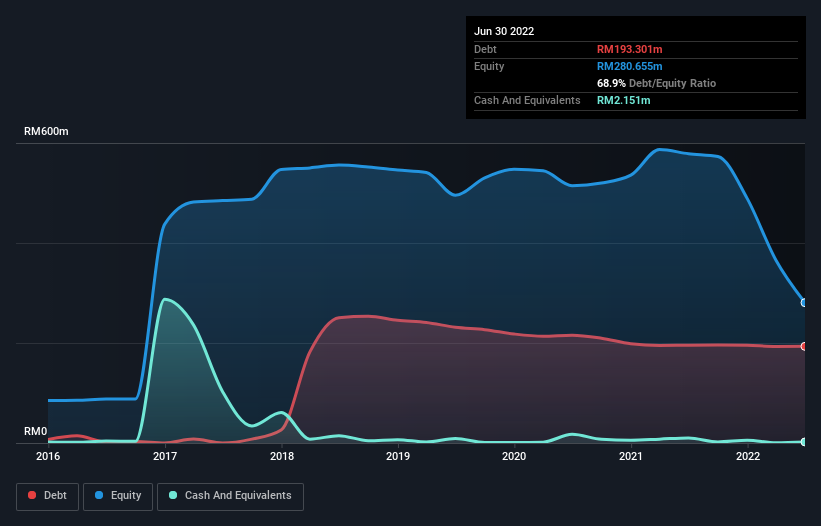Click the blue Equity endpoint marker
This screenshot has width=821, height=526.
(x=804, y=303)
